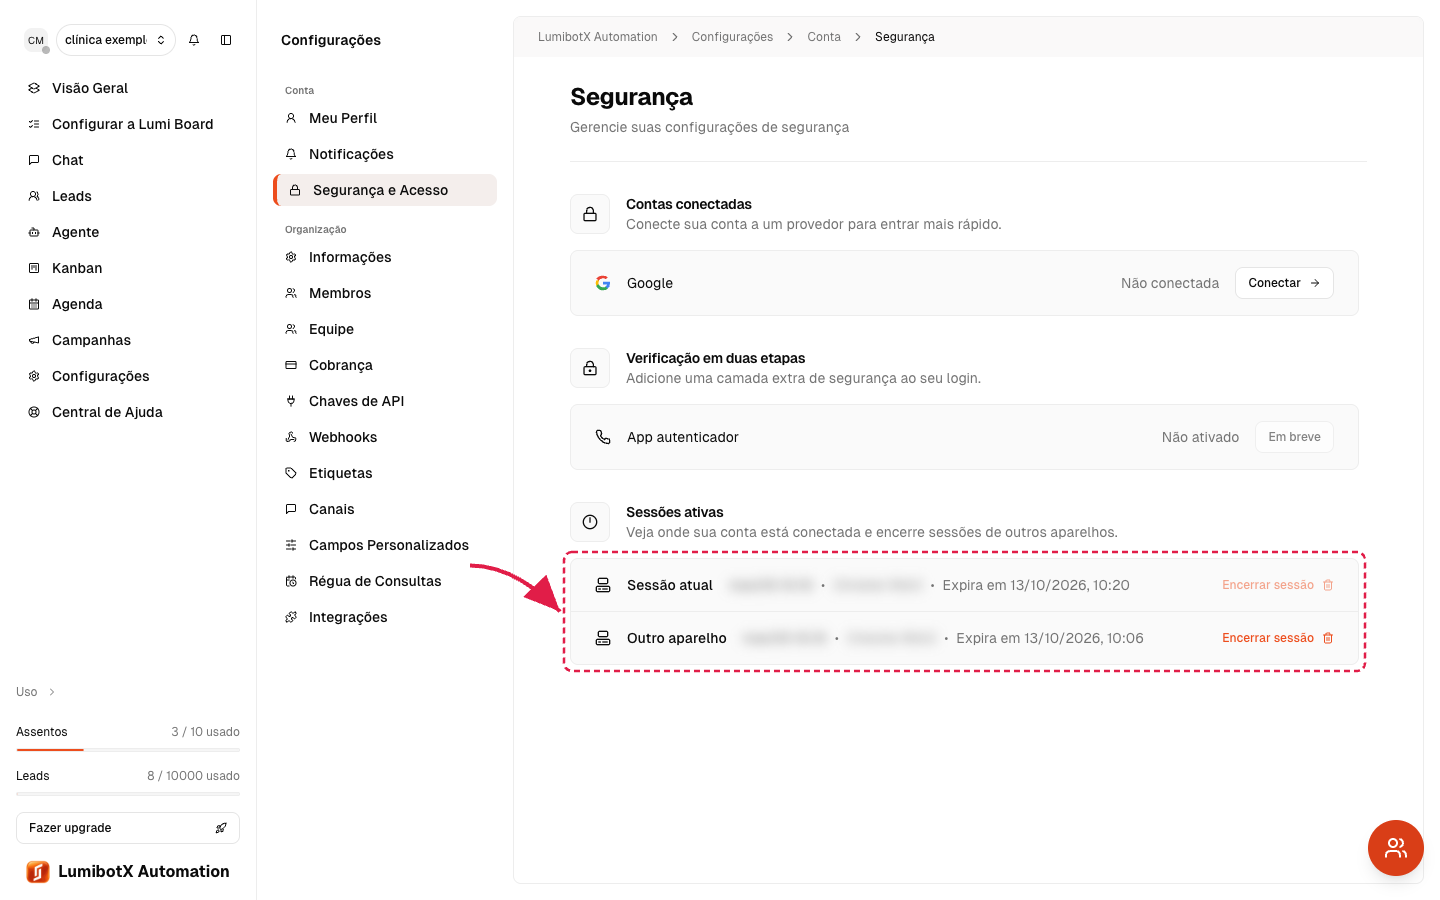Open the Agente page
The width and height of the screenshot is (1440, 900).
(x=128, y=232)
